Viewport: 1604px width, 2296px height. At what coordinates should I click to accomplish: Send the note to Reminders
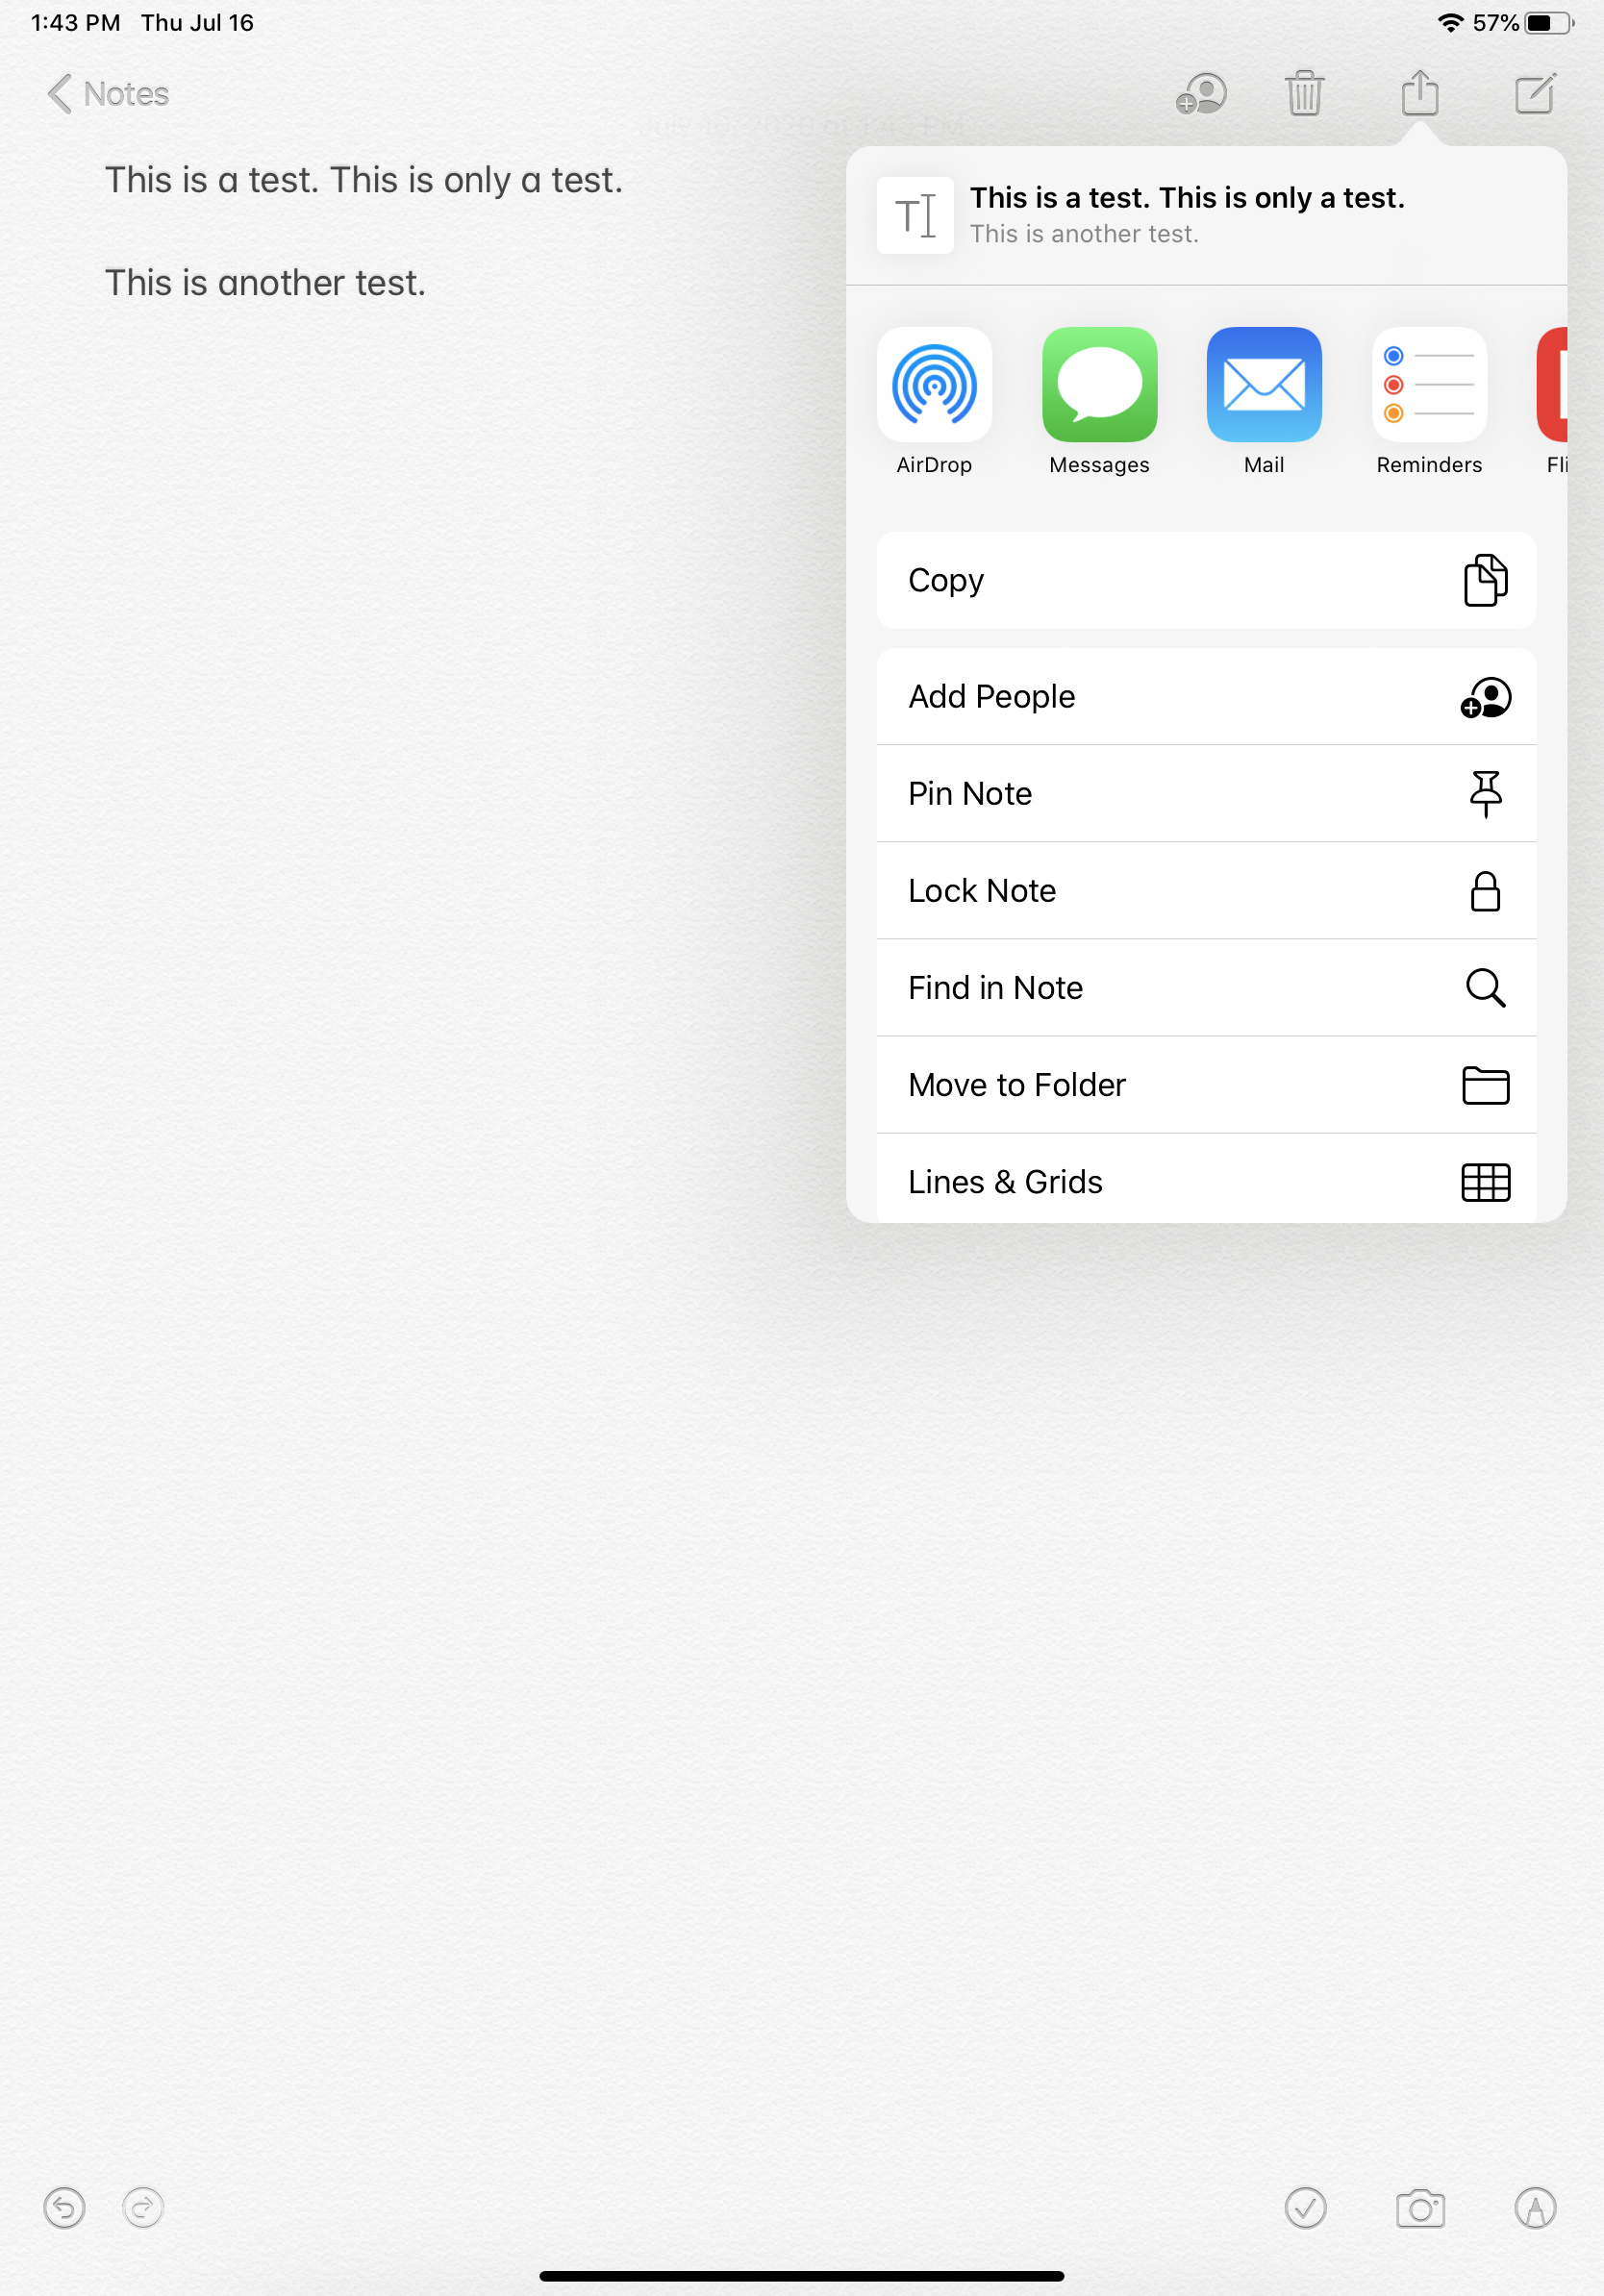point(1429,402)
